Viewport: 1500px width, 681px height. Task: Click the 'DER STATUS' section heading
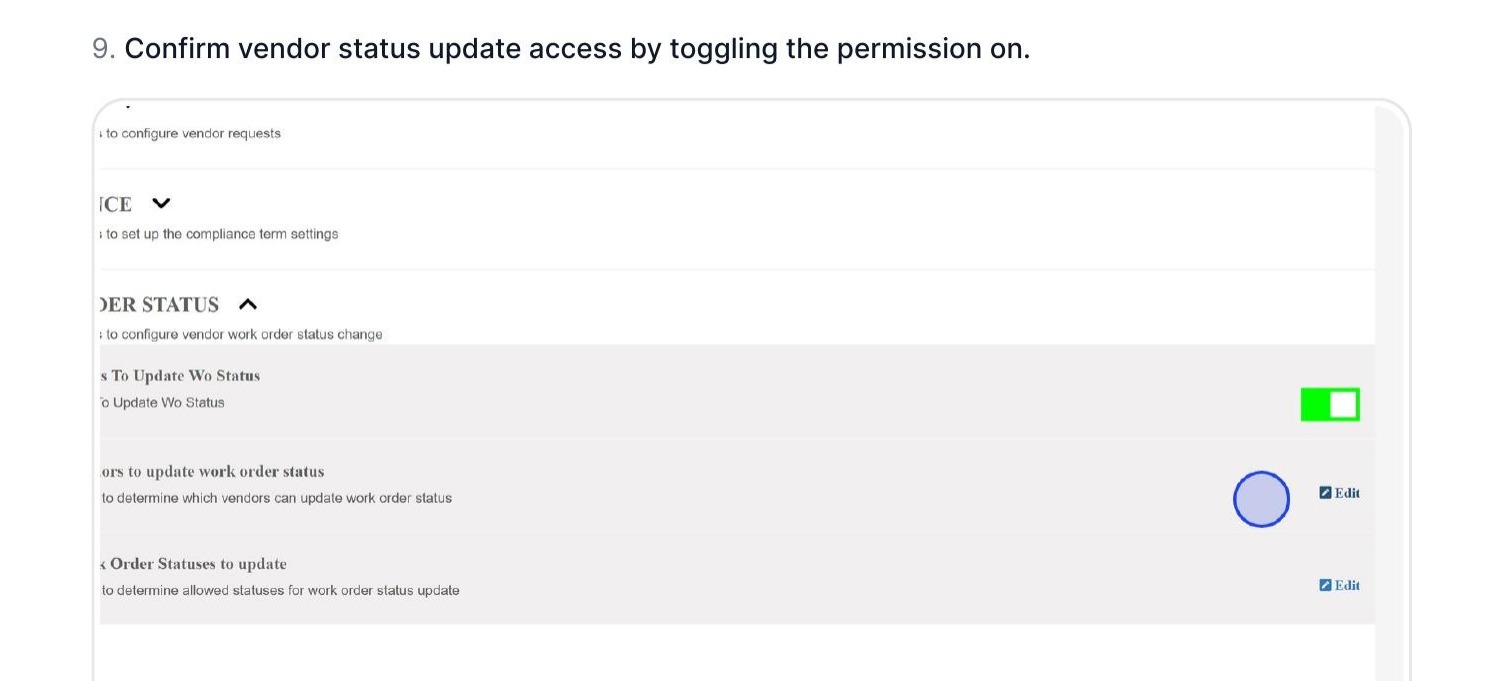(160, 305)
